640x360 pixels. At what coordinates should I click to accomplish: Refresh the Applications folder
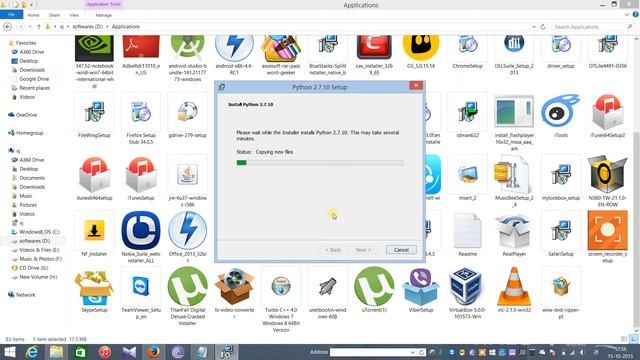coord(543,27)
